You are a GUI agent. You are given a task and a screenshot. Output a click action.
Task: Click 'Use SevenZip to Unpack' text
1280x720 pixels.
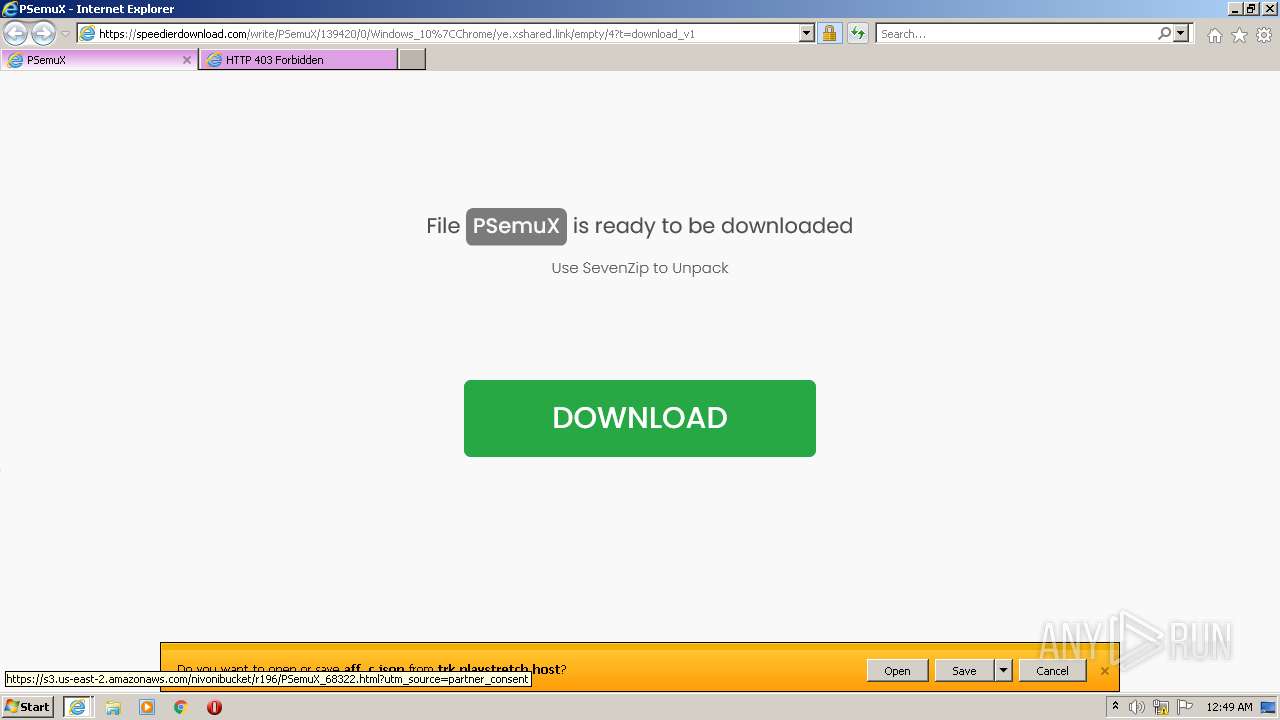[x=640, y=268]
